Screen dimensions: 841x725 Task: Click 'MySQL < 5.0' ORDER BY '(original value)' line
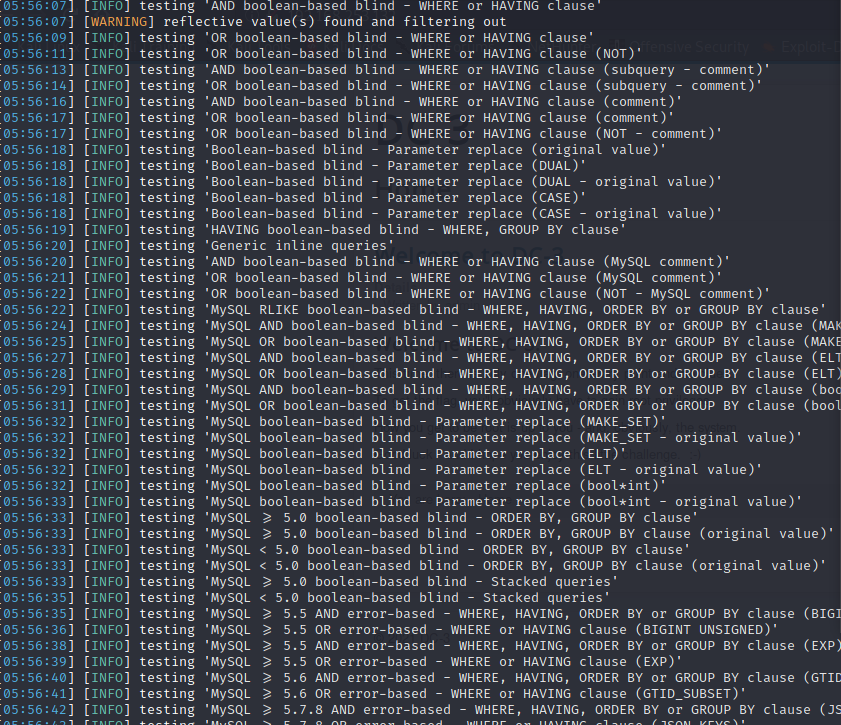[x=414, y=566]
